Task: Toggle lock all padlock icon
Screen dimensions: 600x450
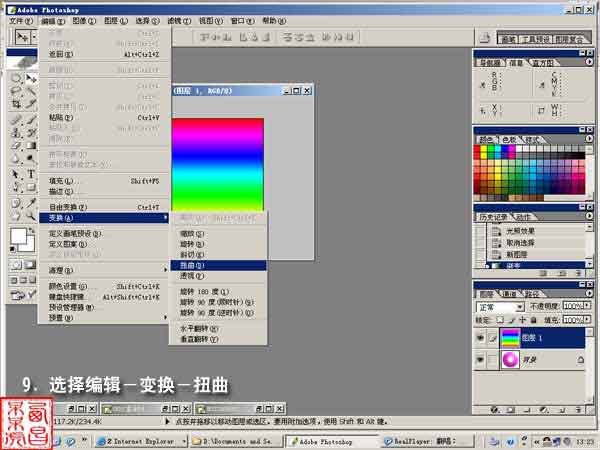Action: point(534,320)
